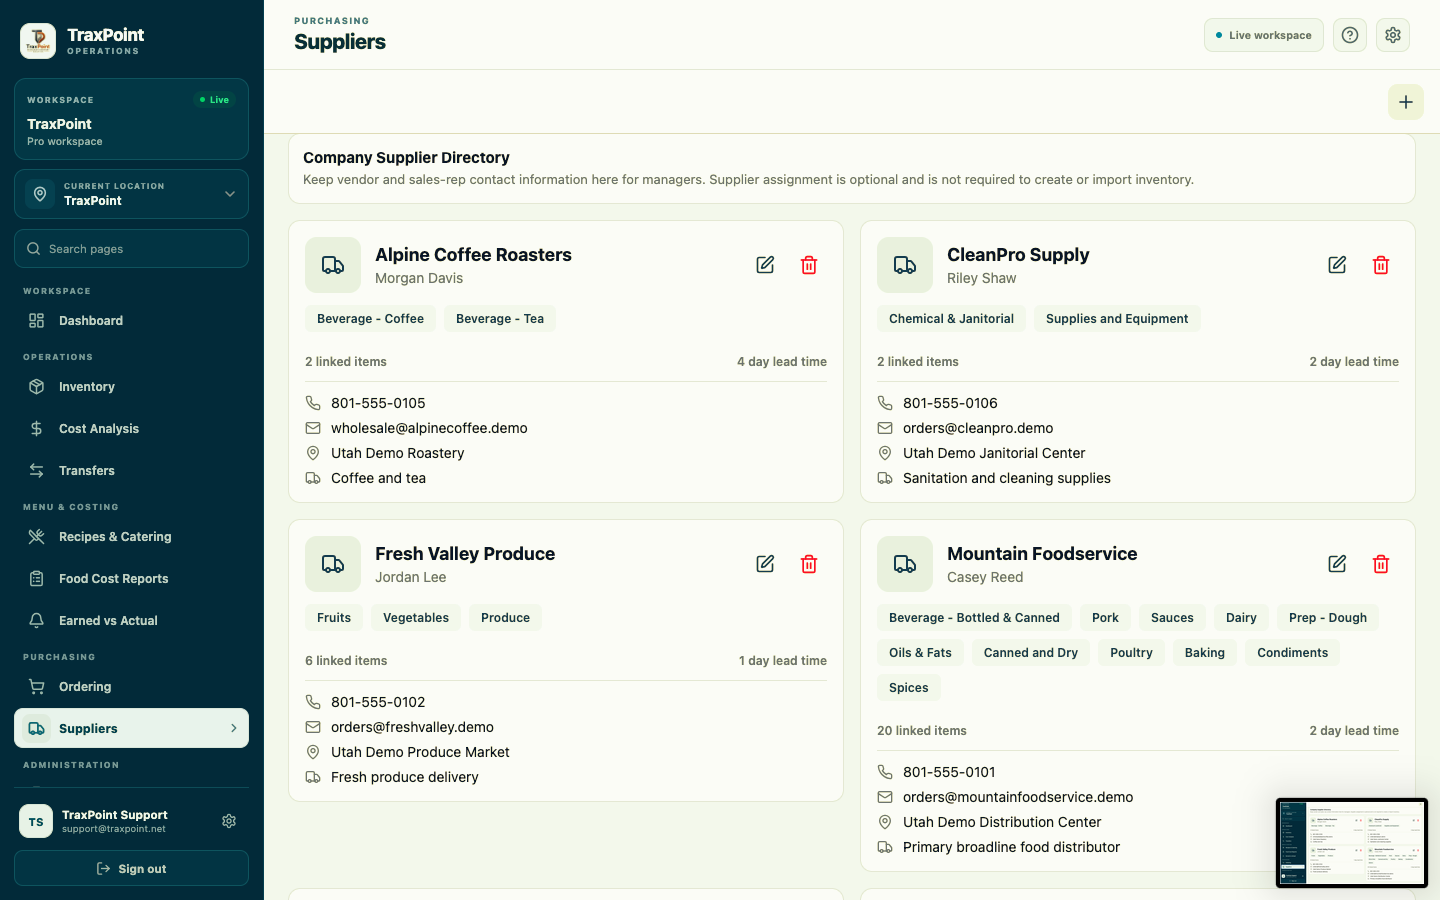1440x900 pixels.
Task: Go to Earned vs Actual
Action: point(131,621)
